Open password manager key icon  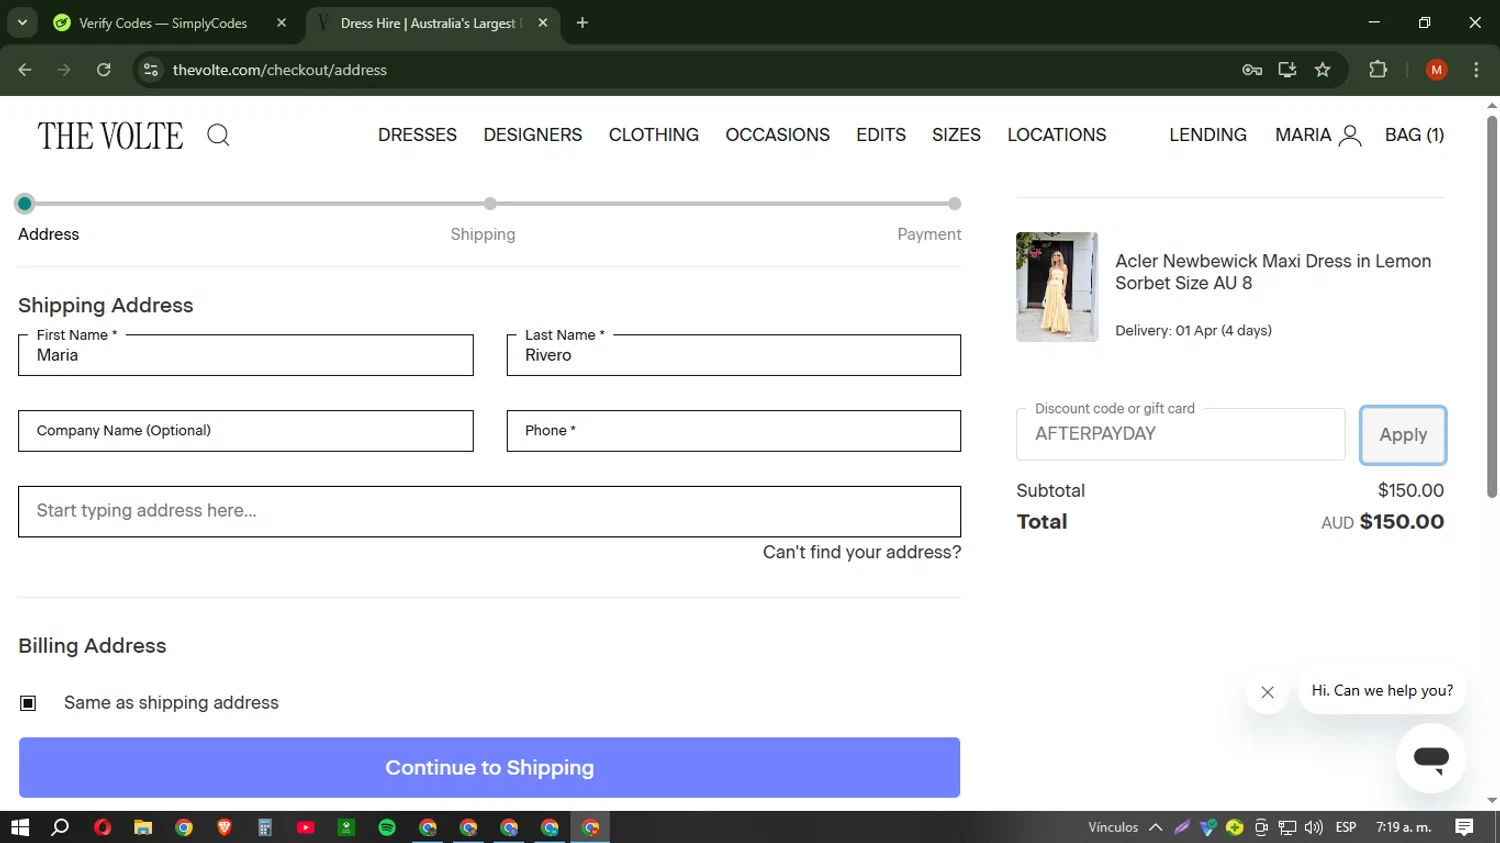coord(1252,70)
